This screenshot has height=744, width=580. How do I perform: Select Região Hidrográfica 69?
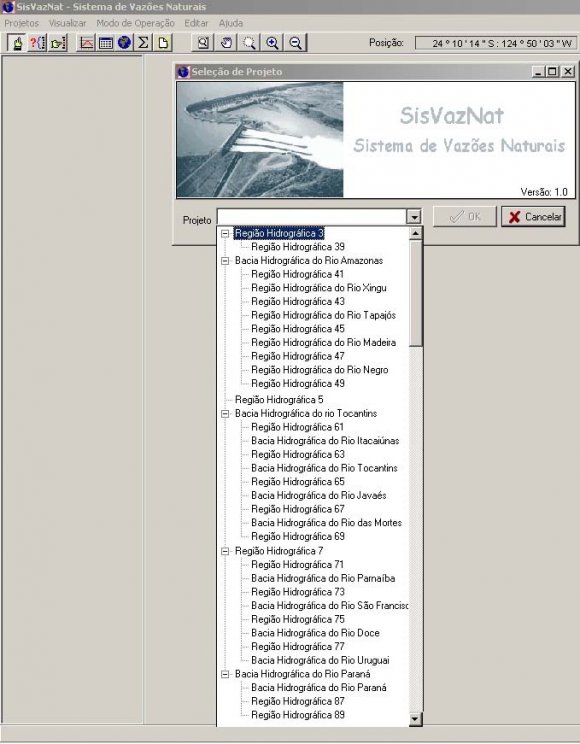point(298,537)
